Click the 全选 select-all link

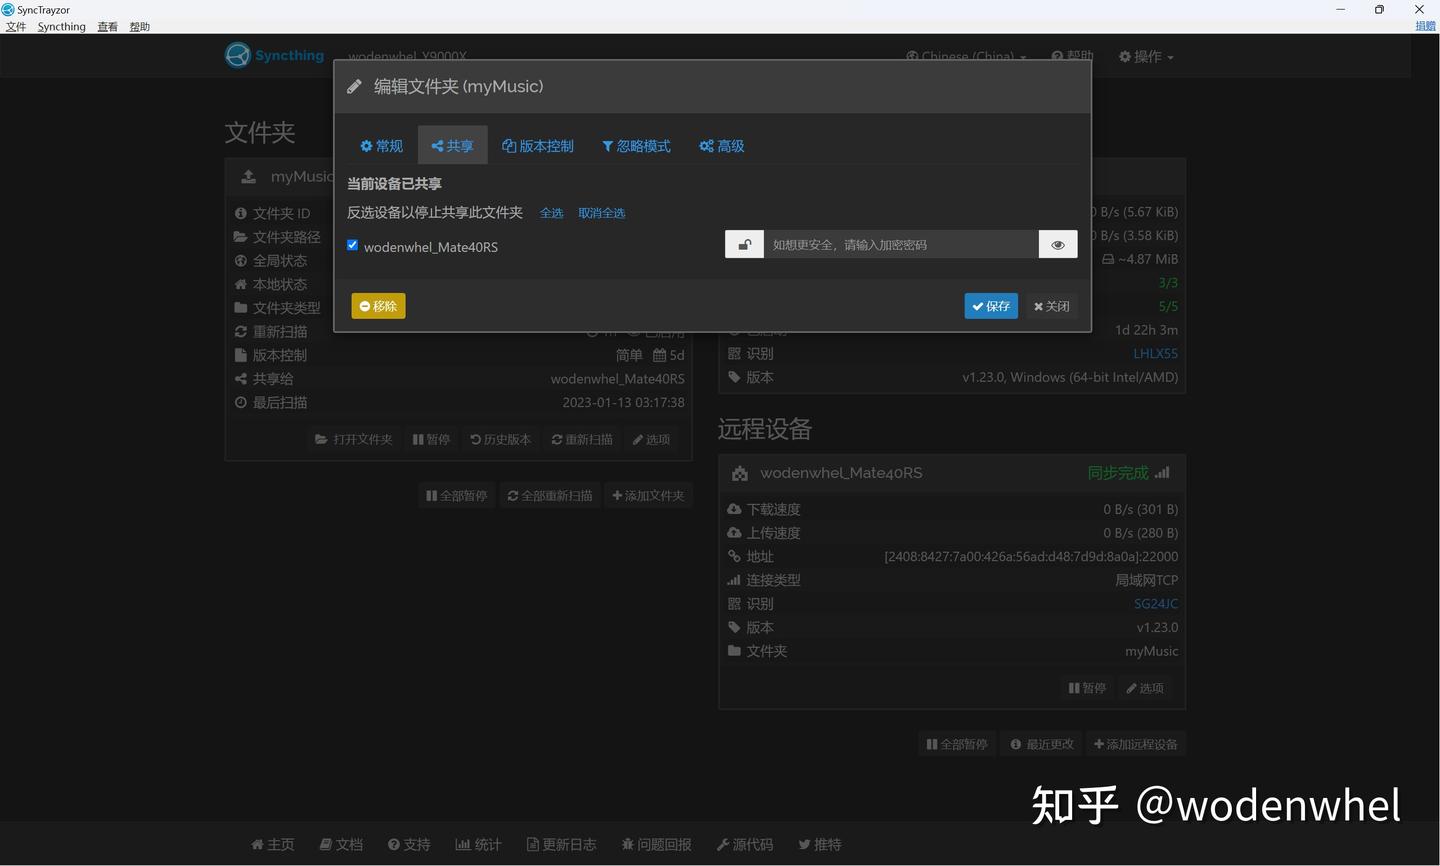point(551,212)
